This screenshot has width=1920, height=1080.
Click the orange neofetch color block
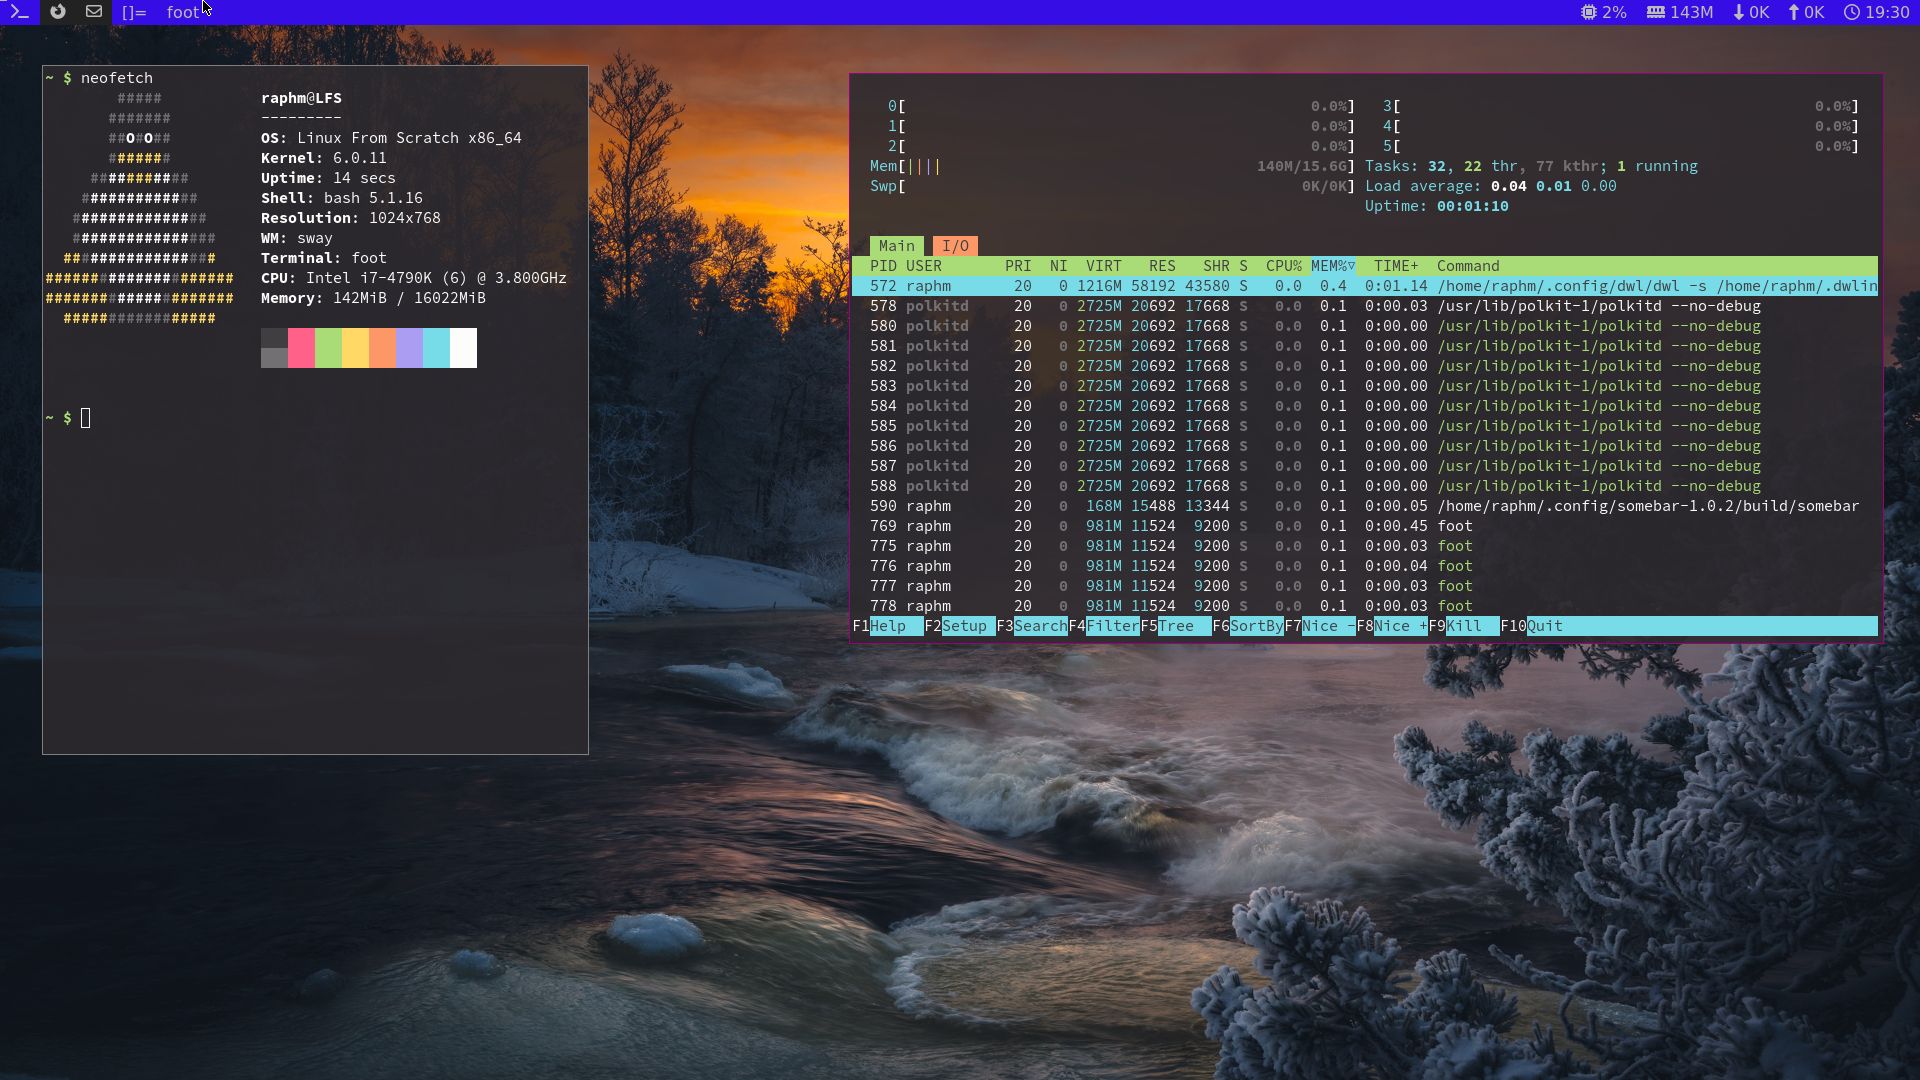pos(382,348)
